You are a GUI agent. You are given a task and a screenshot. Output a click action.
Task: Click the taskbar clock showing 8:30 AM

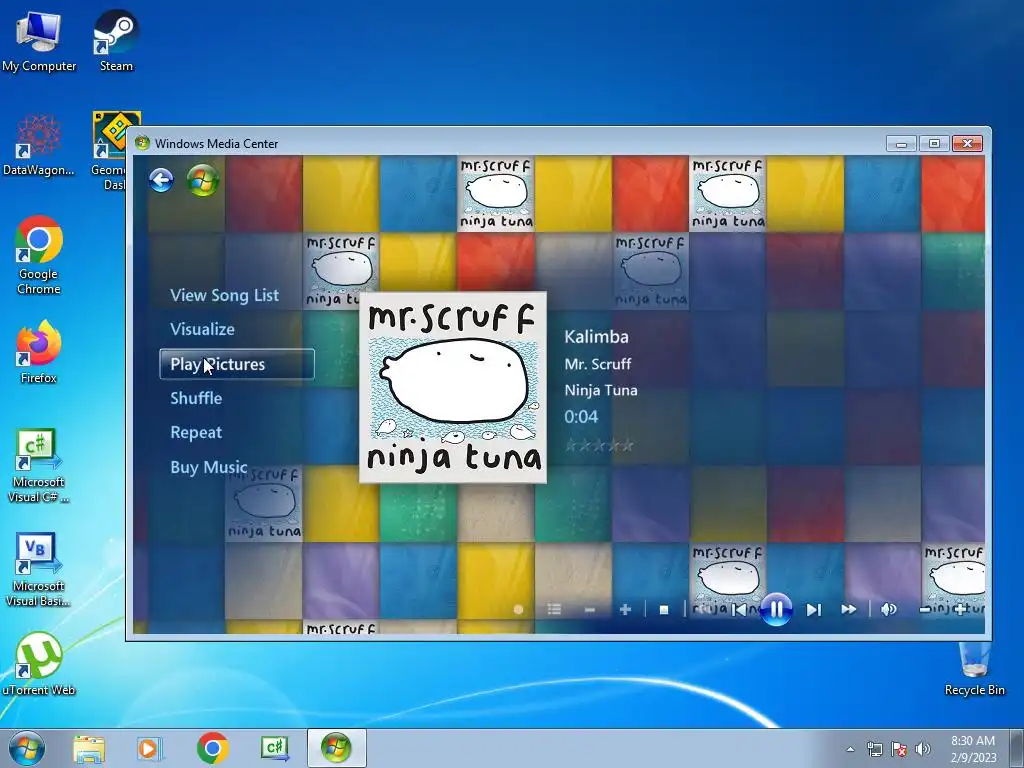[x=973, y=749]
